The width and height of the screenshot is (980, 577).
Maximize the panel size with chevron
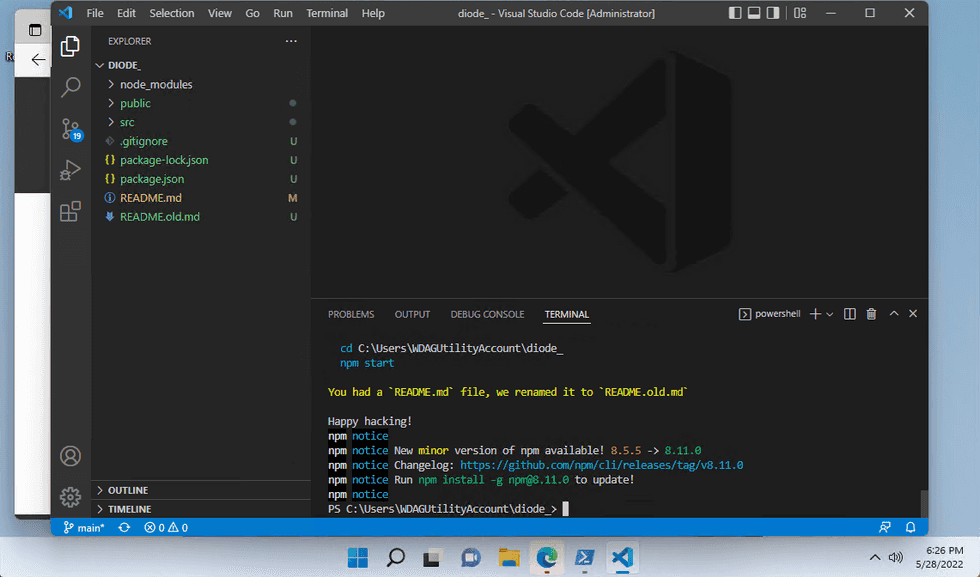point(894,314)
